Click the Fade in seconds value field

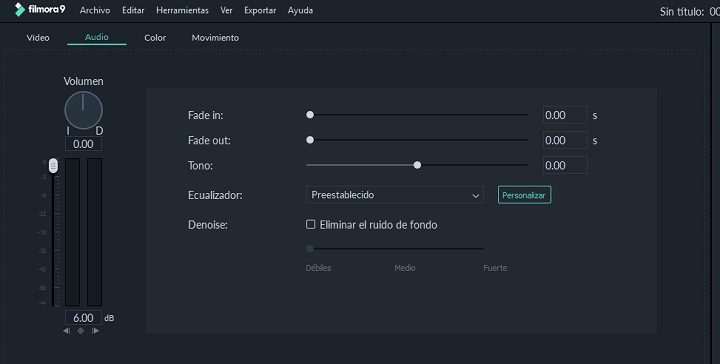[565, 115]
